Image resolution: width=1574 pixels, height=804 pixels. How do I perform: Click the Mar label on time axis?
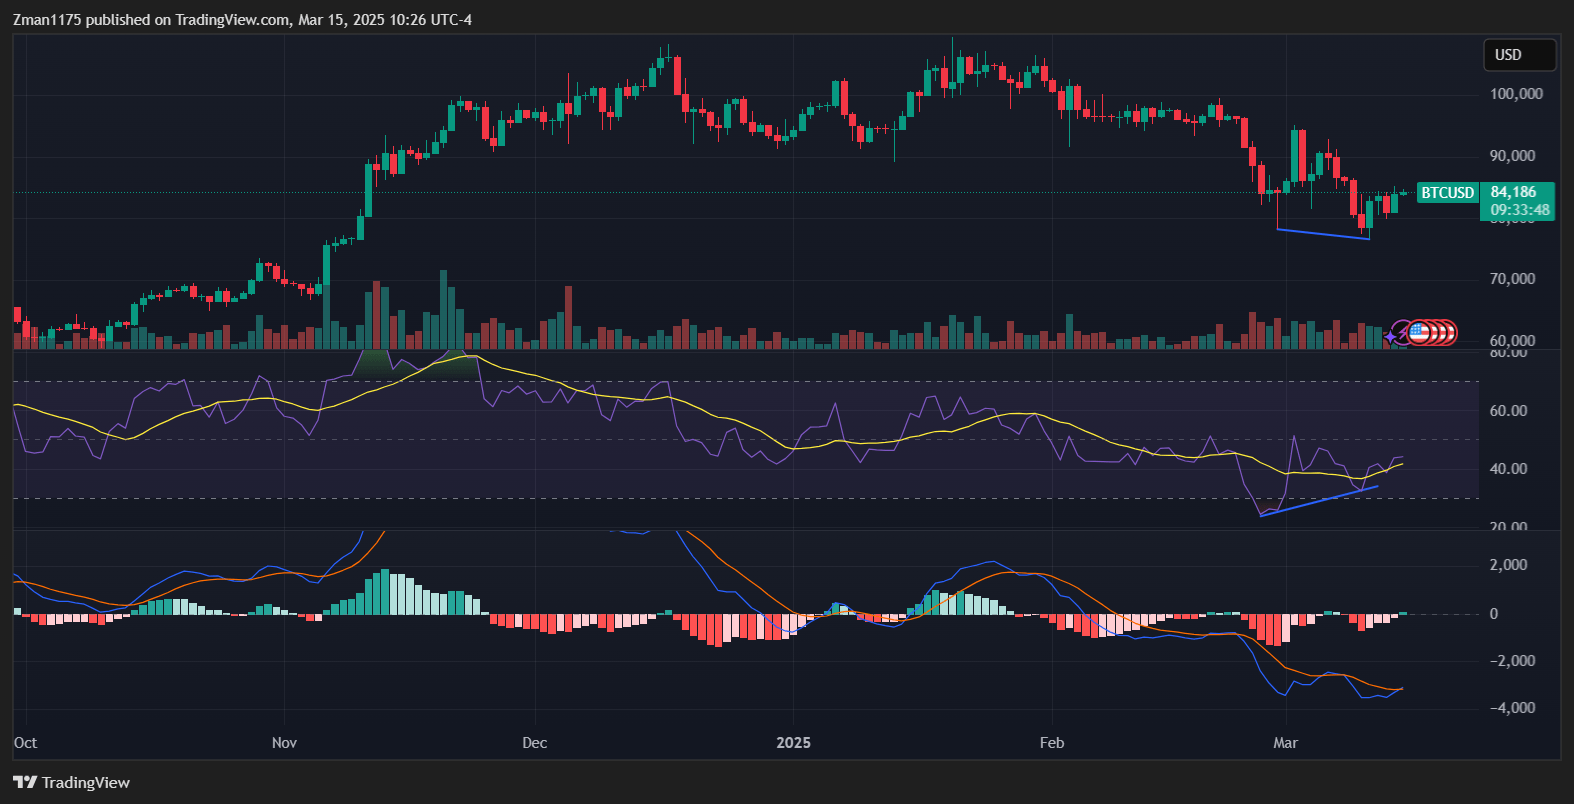coord(1285,743)
